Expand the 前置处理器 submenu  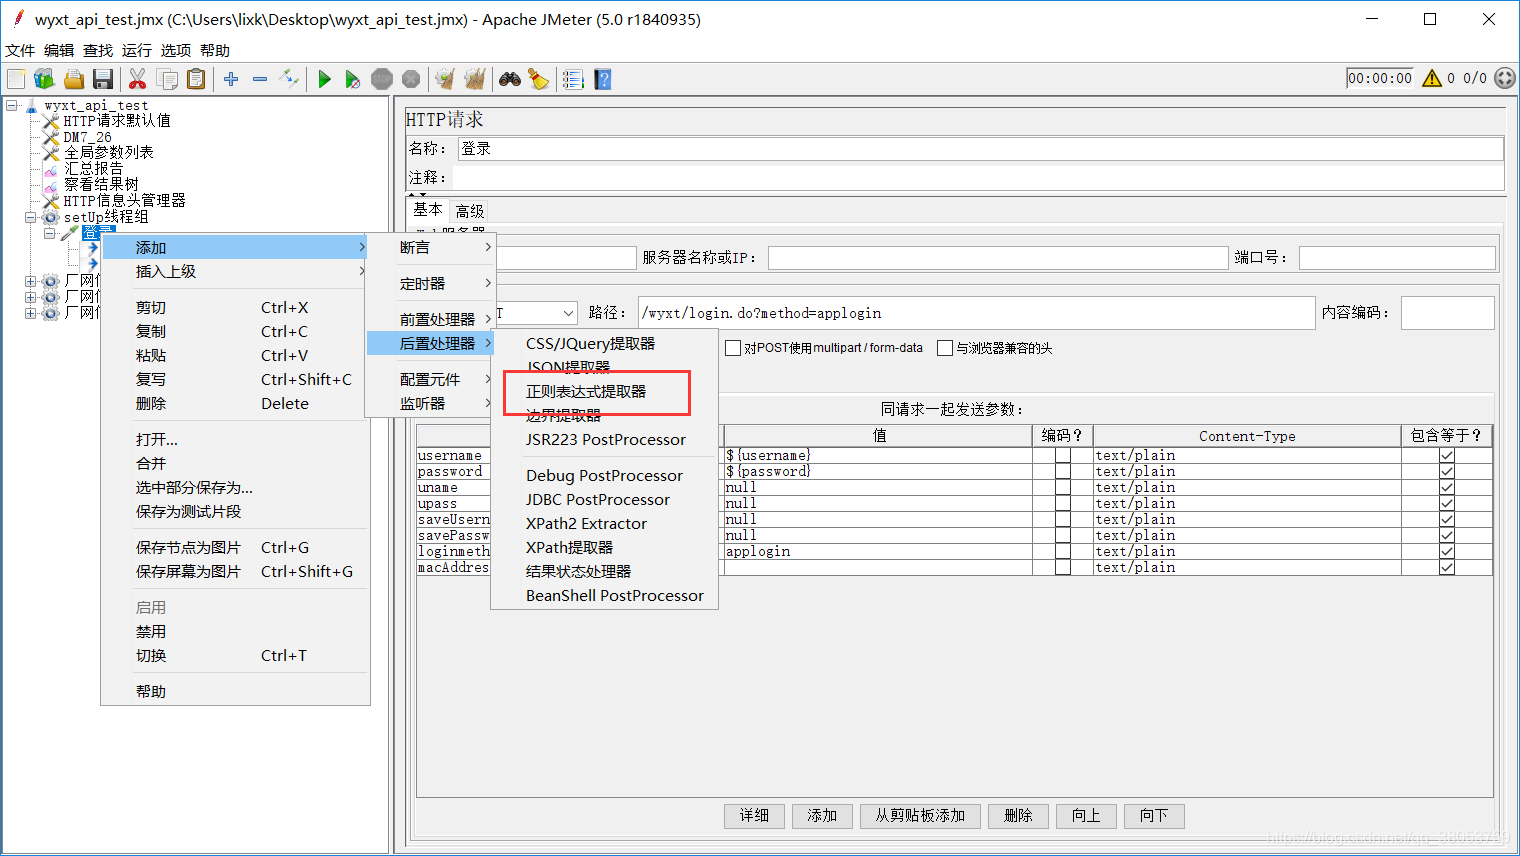(x=432, y=319)
